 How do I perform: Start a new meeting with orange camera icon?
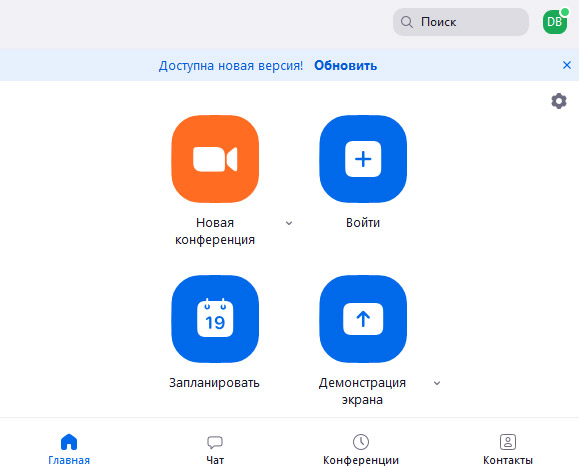pos(215,159)
